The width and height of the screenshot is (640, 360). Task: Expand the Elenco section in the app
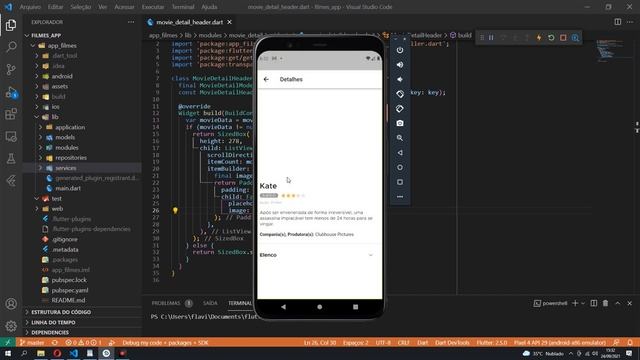pyautogui.click(x=319, y=255)
